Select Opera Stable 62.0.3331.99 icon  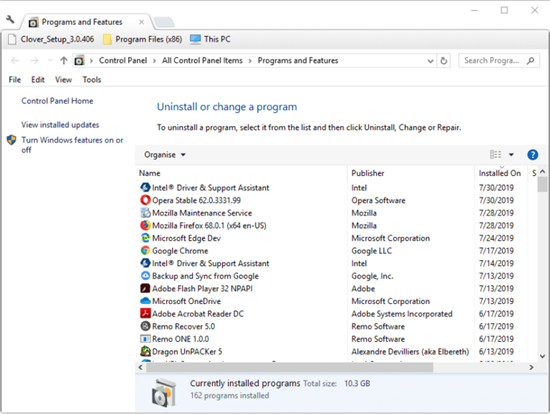145,200
